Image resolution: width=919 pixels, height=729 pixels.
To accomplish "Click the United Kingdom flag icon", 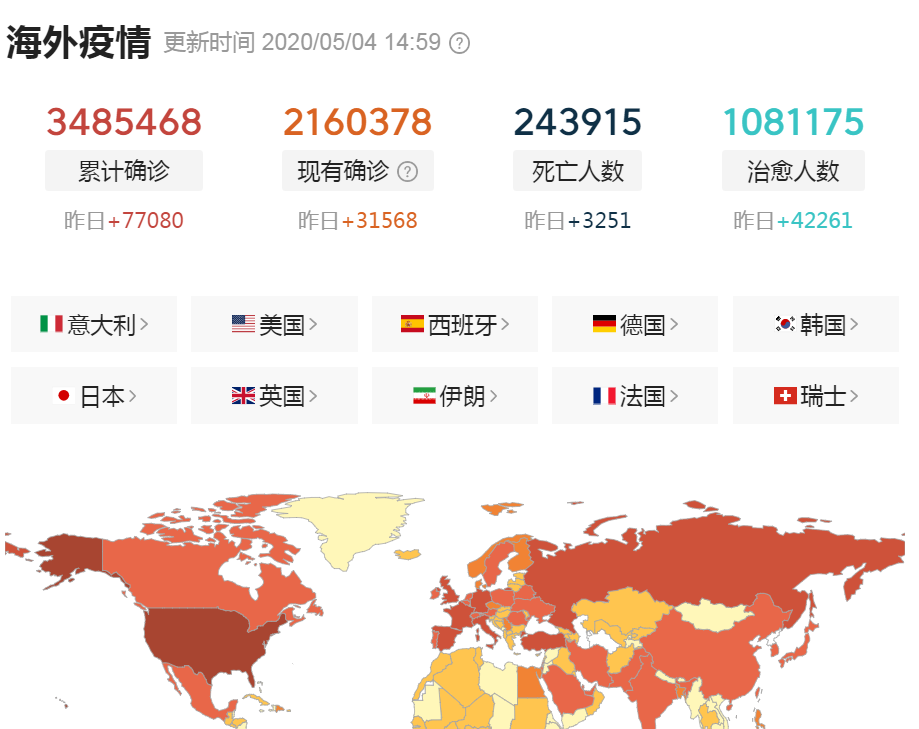I will tap(243, 396).
